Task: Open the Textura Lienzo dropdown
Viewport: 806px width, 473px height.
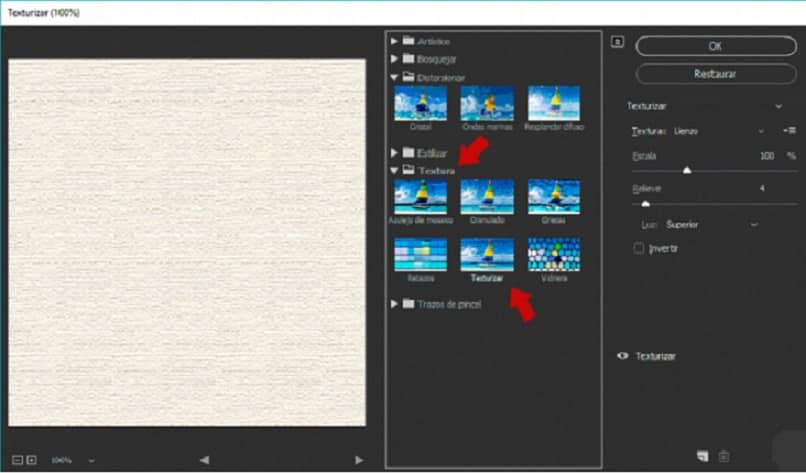Action: tap(718, 131)
